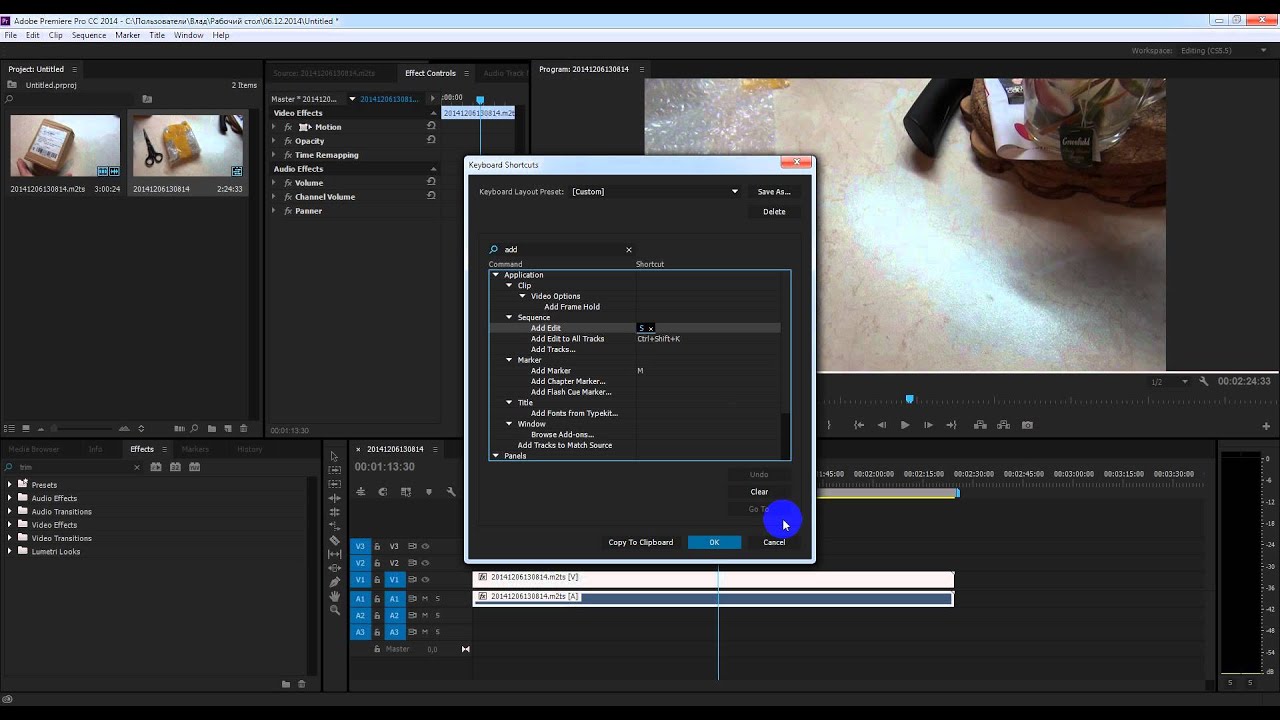Click the Lift button in Program Monitor
Viewport: 1280px width, 720px height.
click(980, 425)
